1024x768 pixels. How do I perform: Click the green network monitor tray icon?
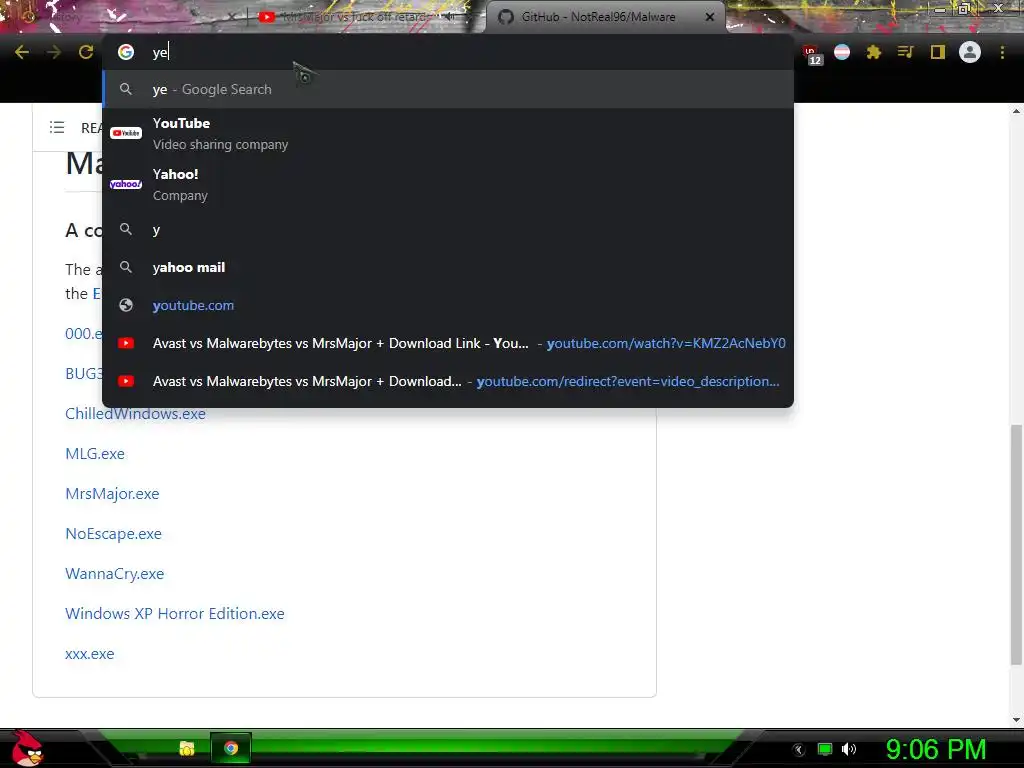825,749
